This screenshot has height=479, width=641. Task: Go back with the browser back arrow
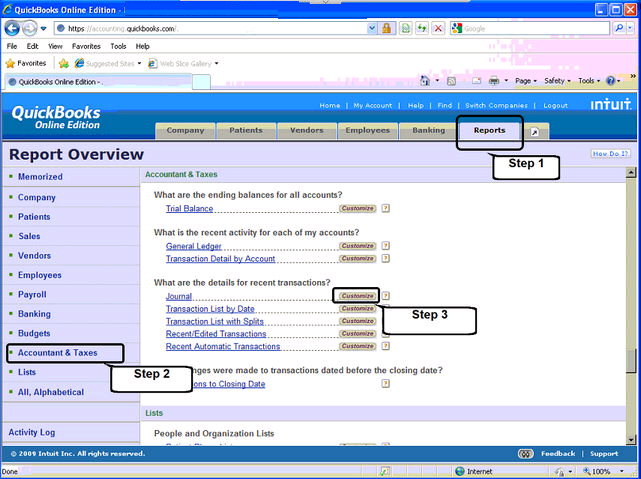coord(12,28)
